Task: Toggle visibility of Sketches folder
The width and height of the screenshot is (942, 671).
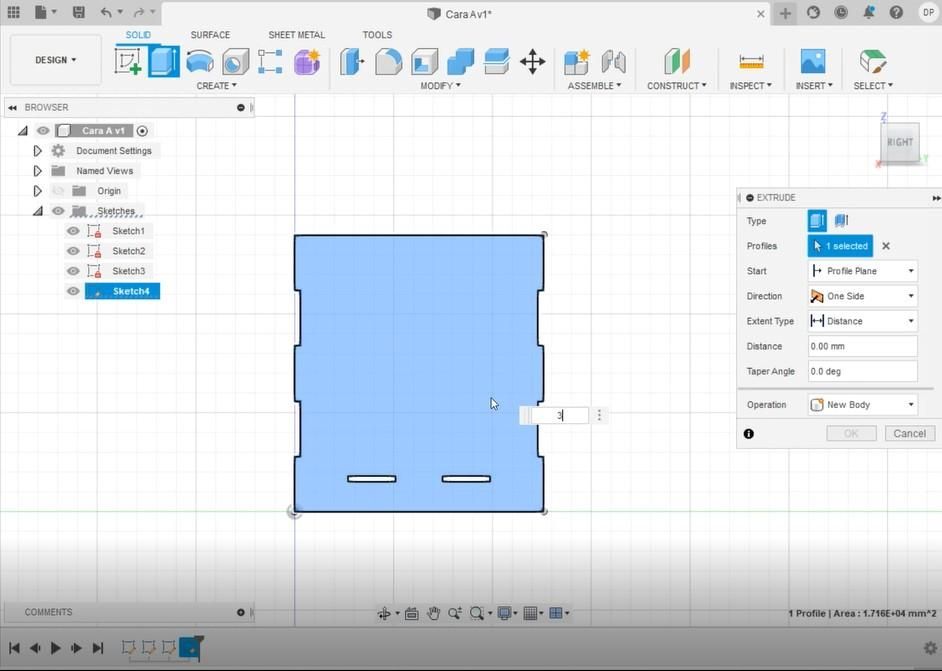Action: pos(58,211)
